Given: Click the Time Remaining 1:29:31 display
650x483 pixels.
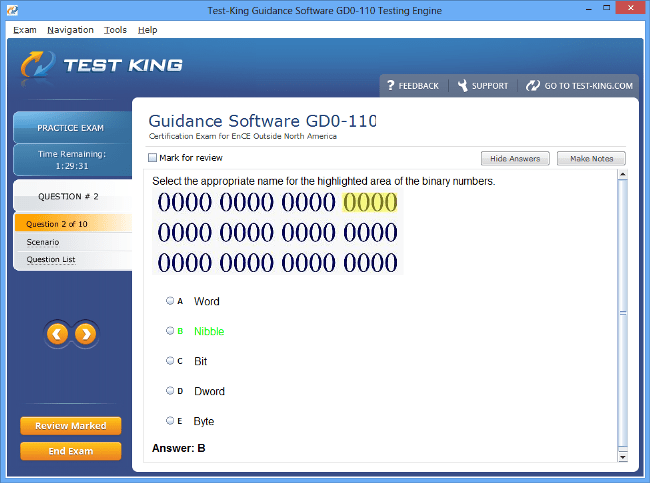Looking at the screenshot, I should tap(72, 160).
